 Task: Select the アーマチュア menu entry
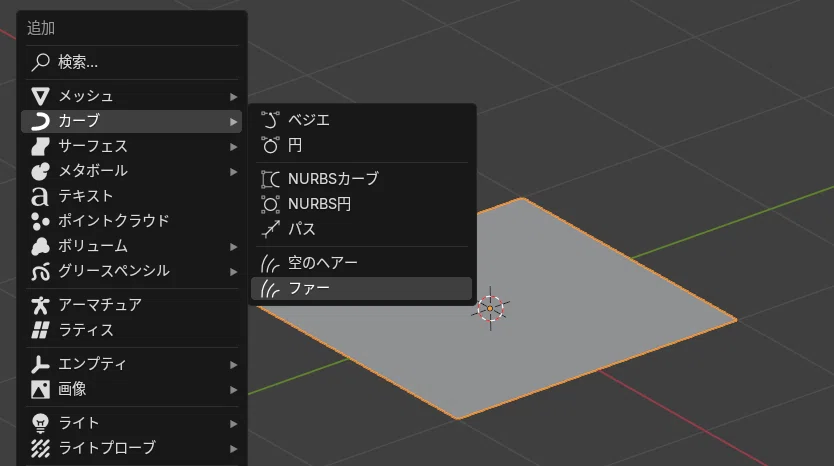pyautogui.click(x=131, y=305)
